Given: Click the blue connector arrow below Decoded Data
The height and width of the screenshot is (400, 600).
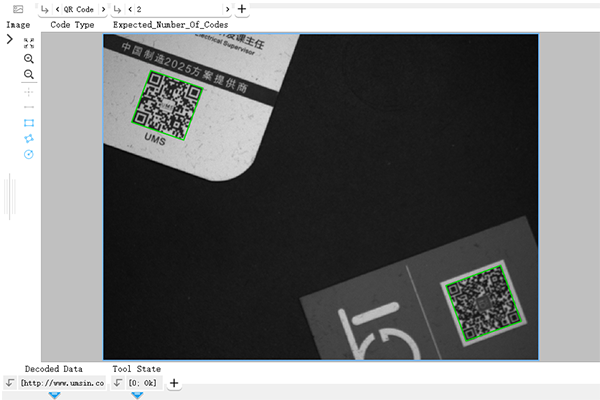Looking at the screenshot, I should pos(55,395).
